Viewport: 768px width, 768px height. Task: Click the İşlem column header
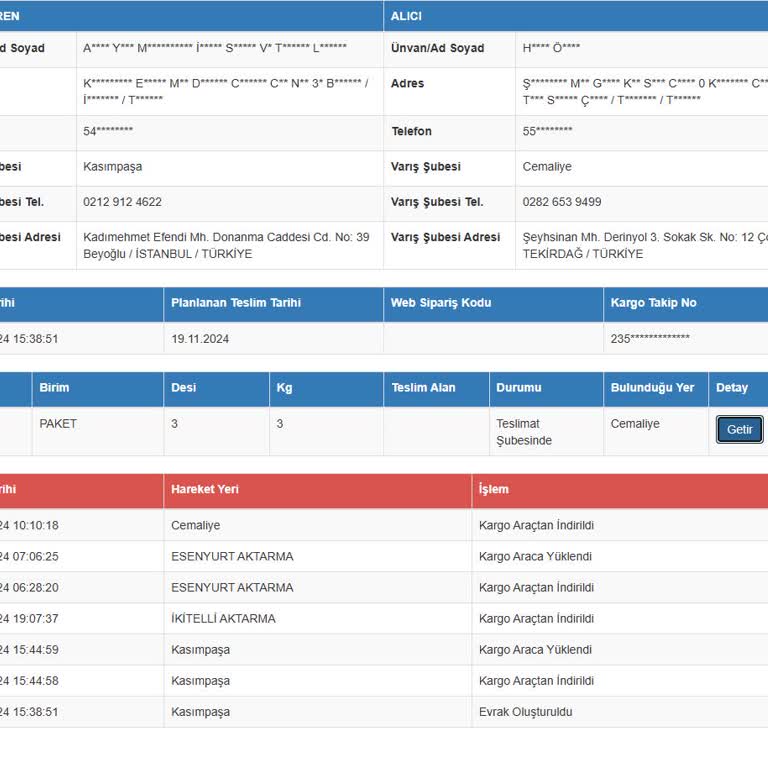click(x=493, y=489)
